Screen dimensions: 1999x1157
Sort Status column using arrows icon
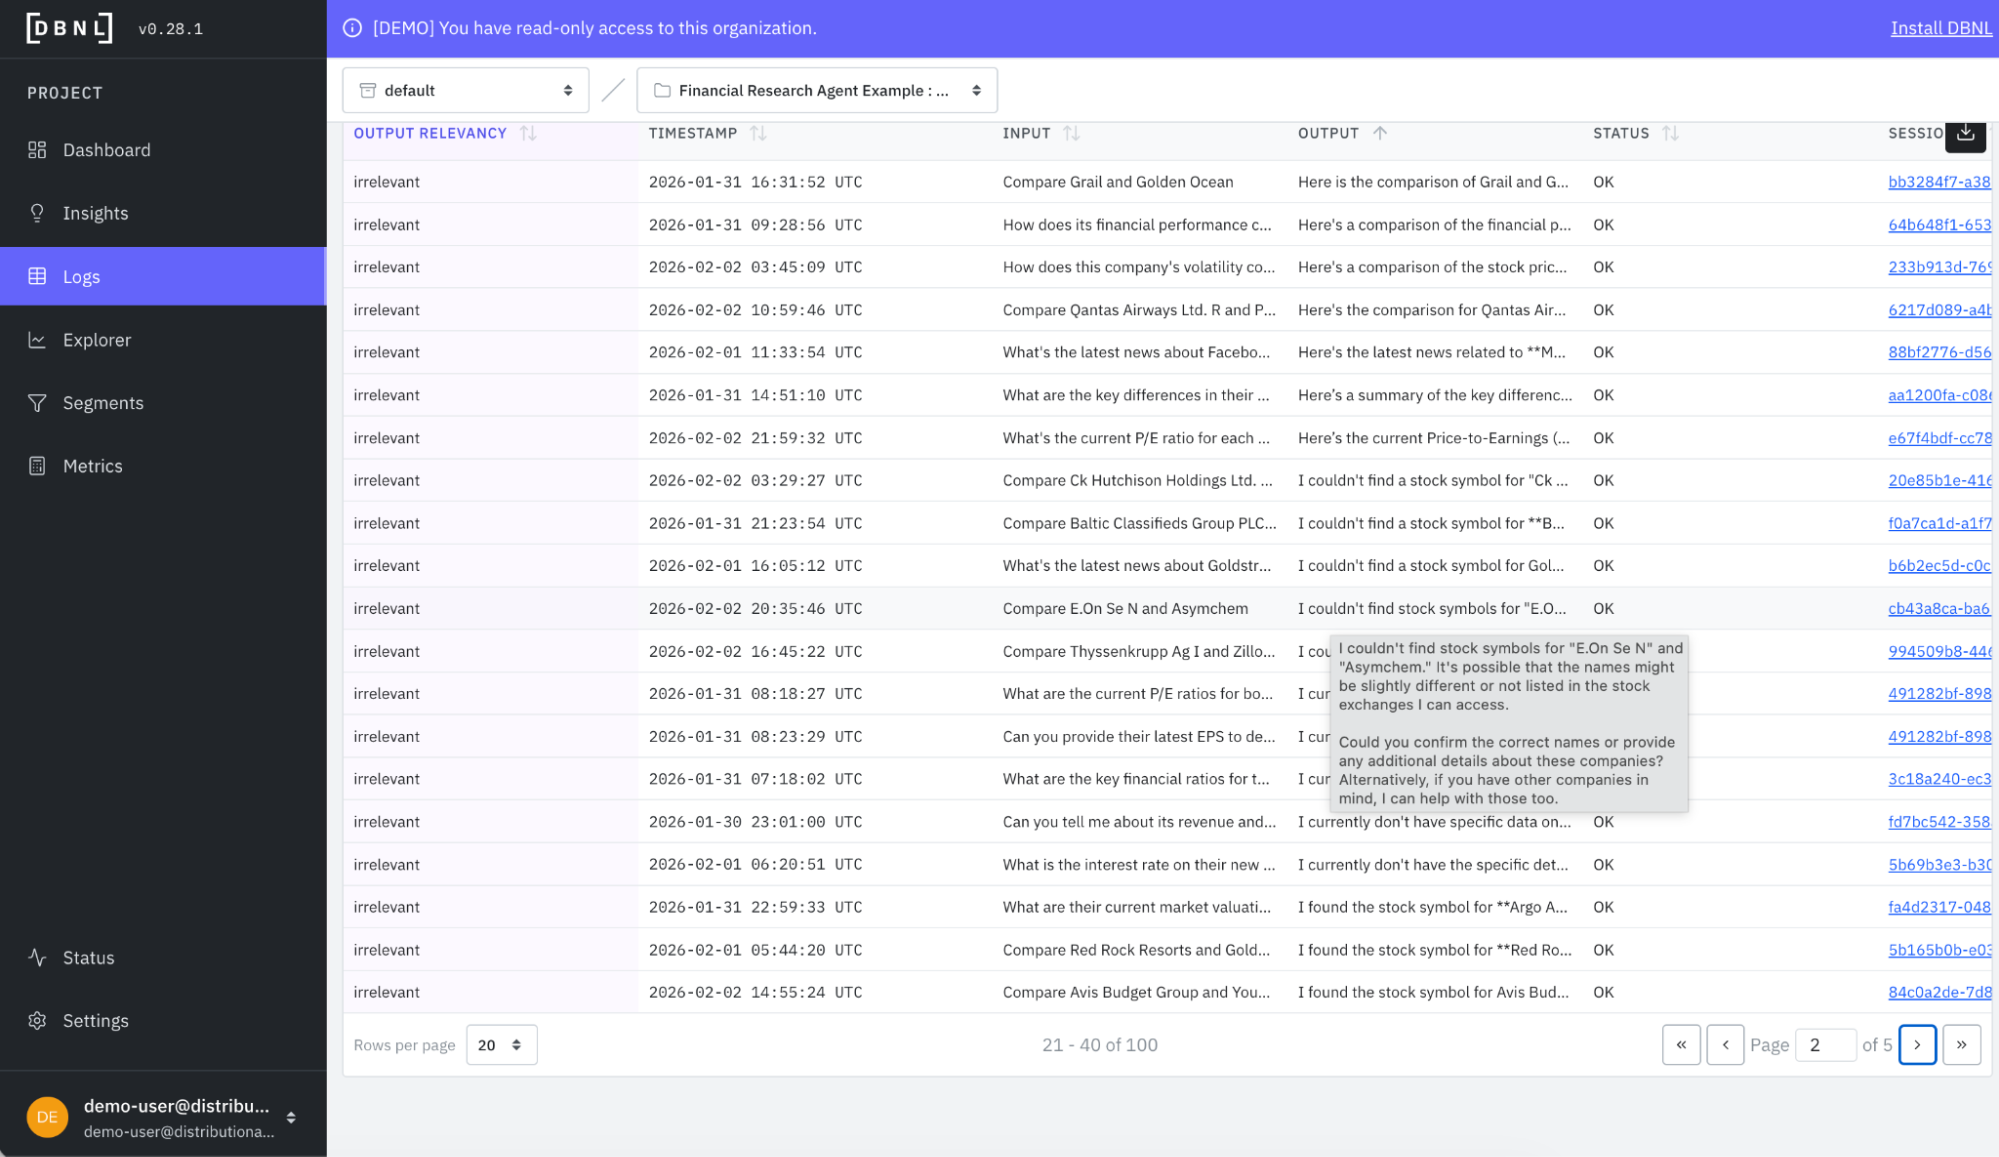(x=1670, y=133)
